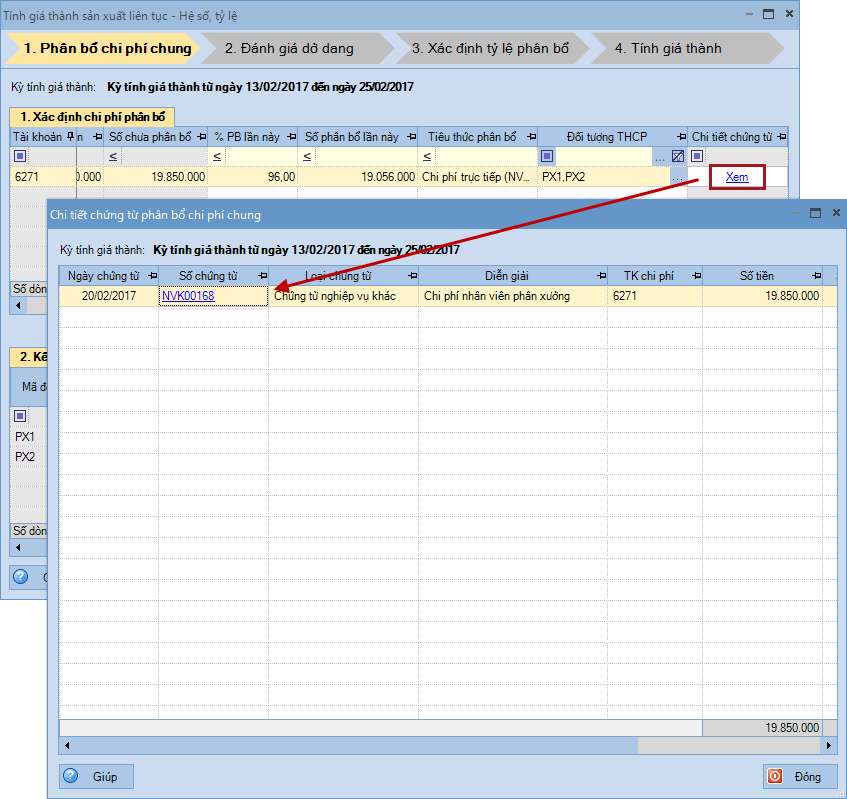Open Tài khoản filter operator box
847x799 pixels.
tap(19, 156)
